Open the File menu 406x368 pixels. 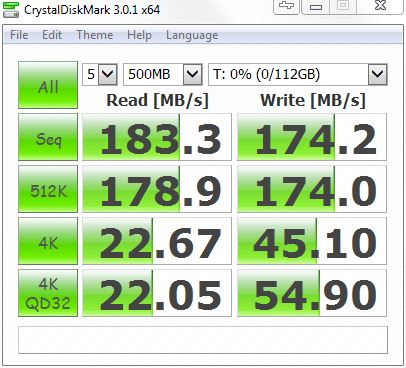click(x=19, y=35)
